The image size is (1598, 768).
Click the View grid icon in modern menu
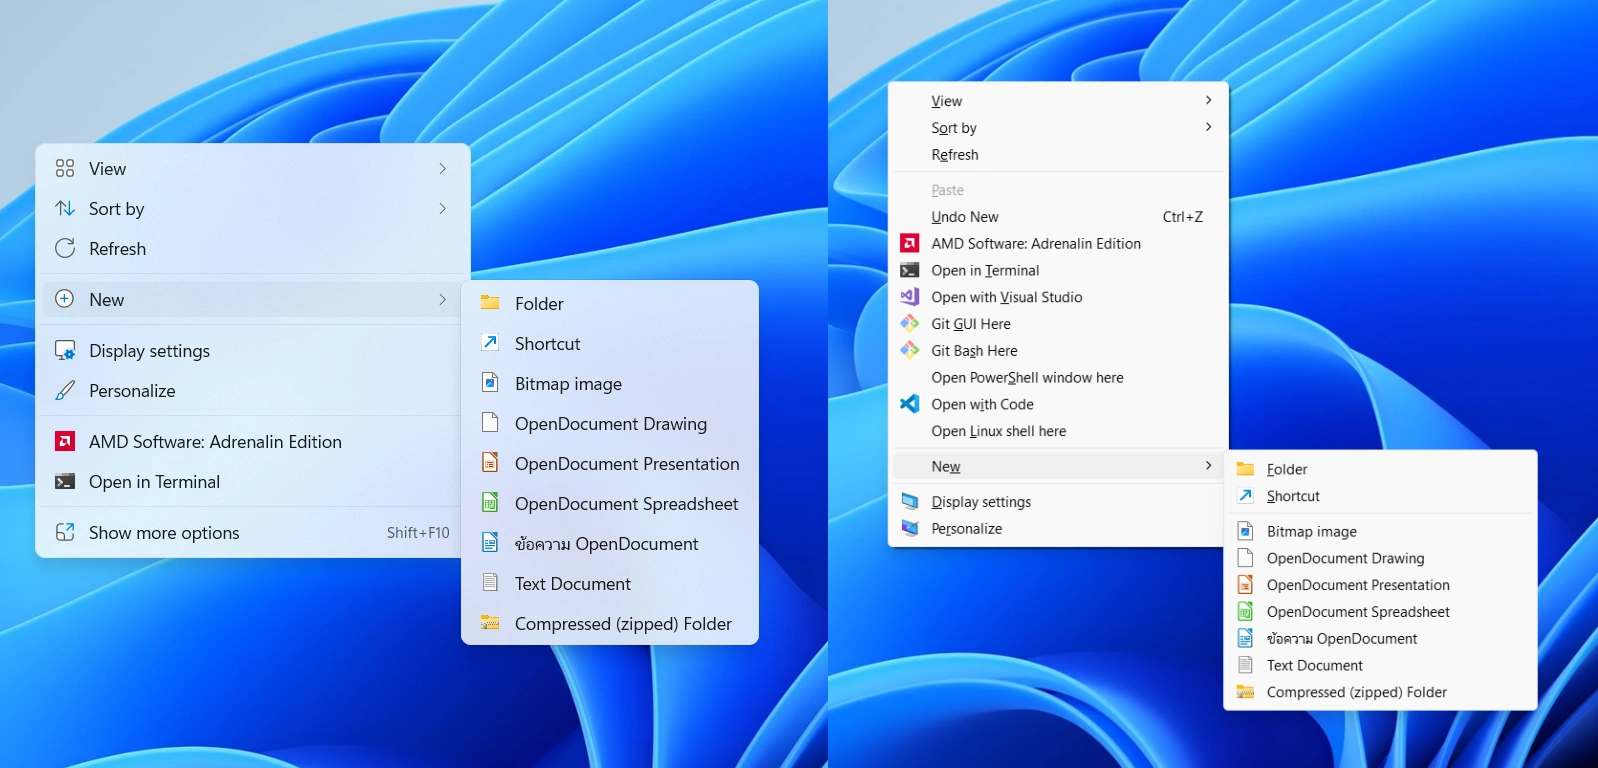65,168
